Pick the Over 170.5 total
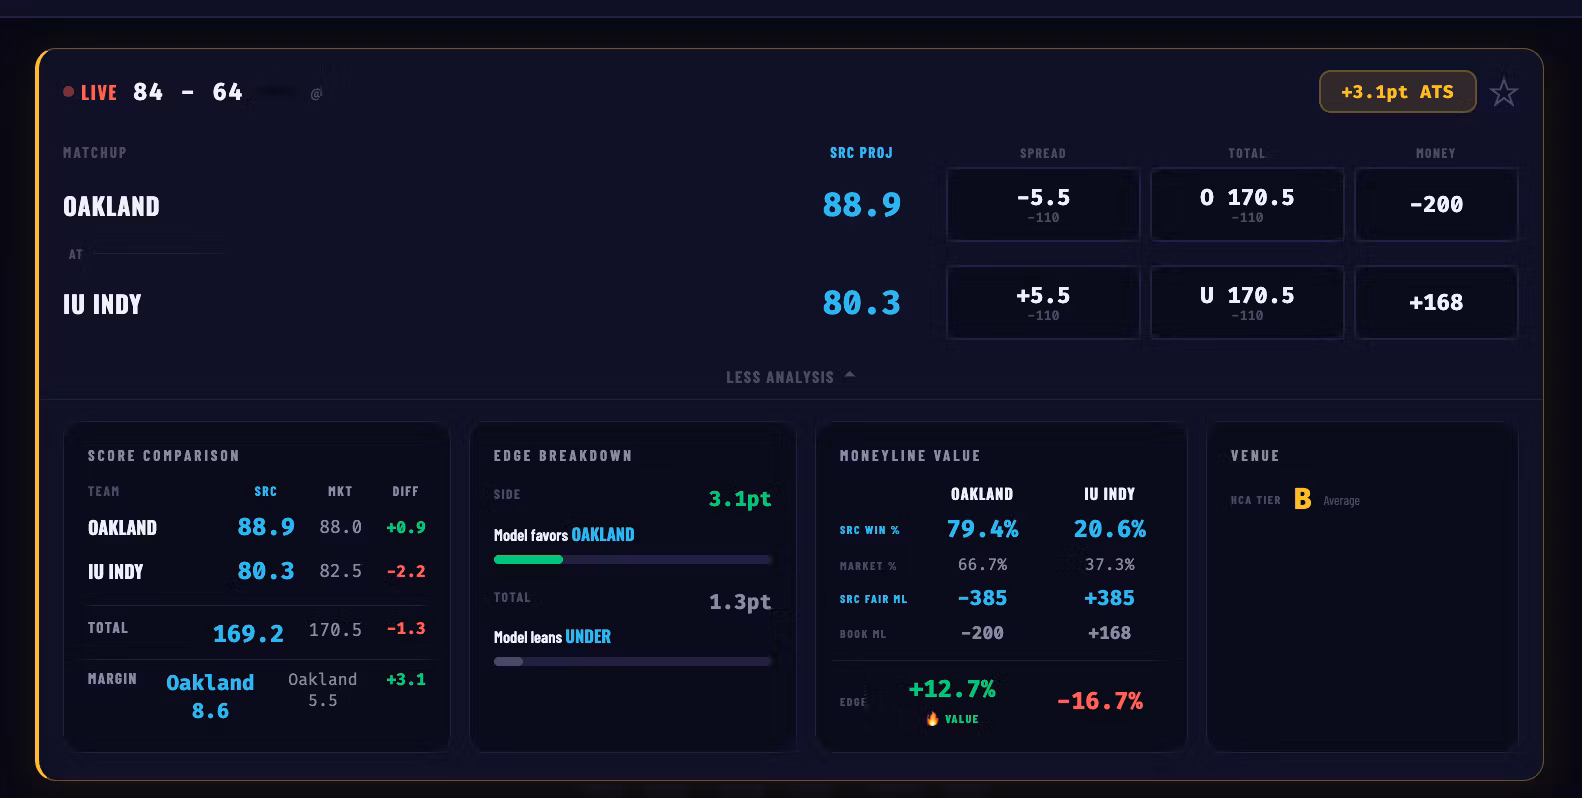The image size is (1582, 798). point(1246,204)
